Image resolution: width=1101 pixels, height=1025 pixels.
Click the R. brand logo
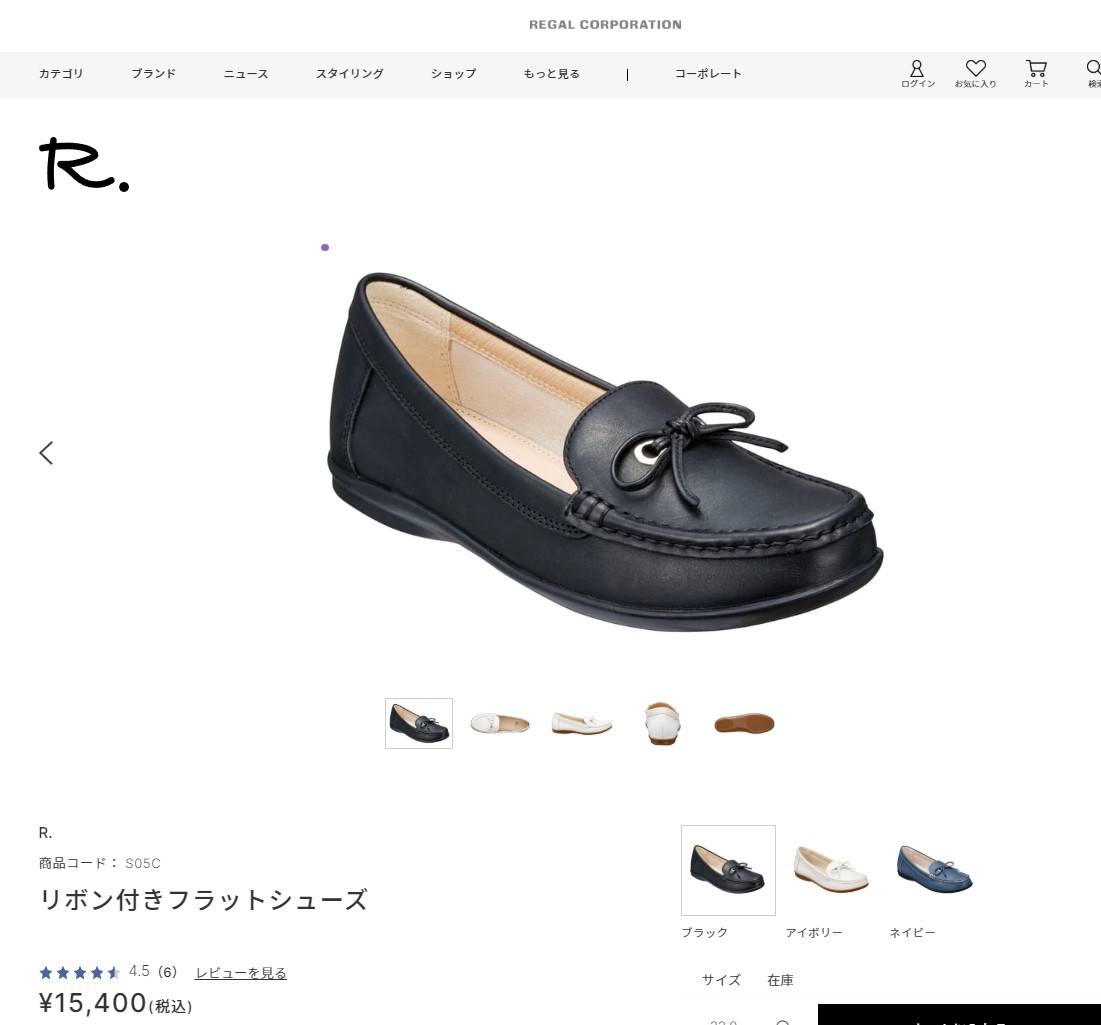coord(84,165)
